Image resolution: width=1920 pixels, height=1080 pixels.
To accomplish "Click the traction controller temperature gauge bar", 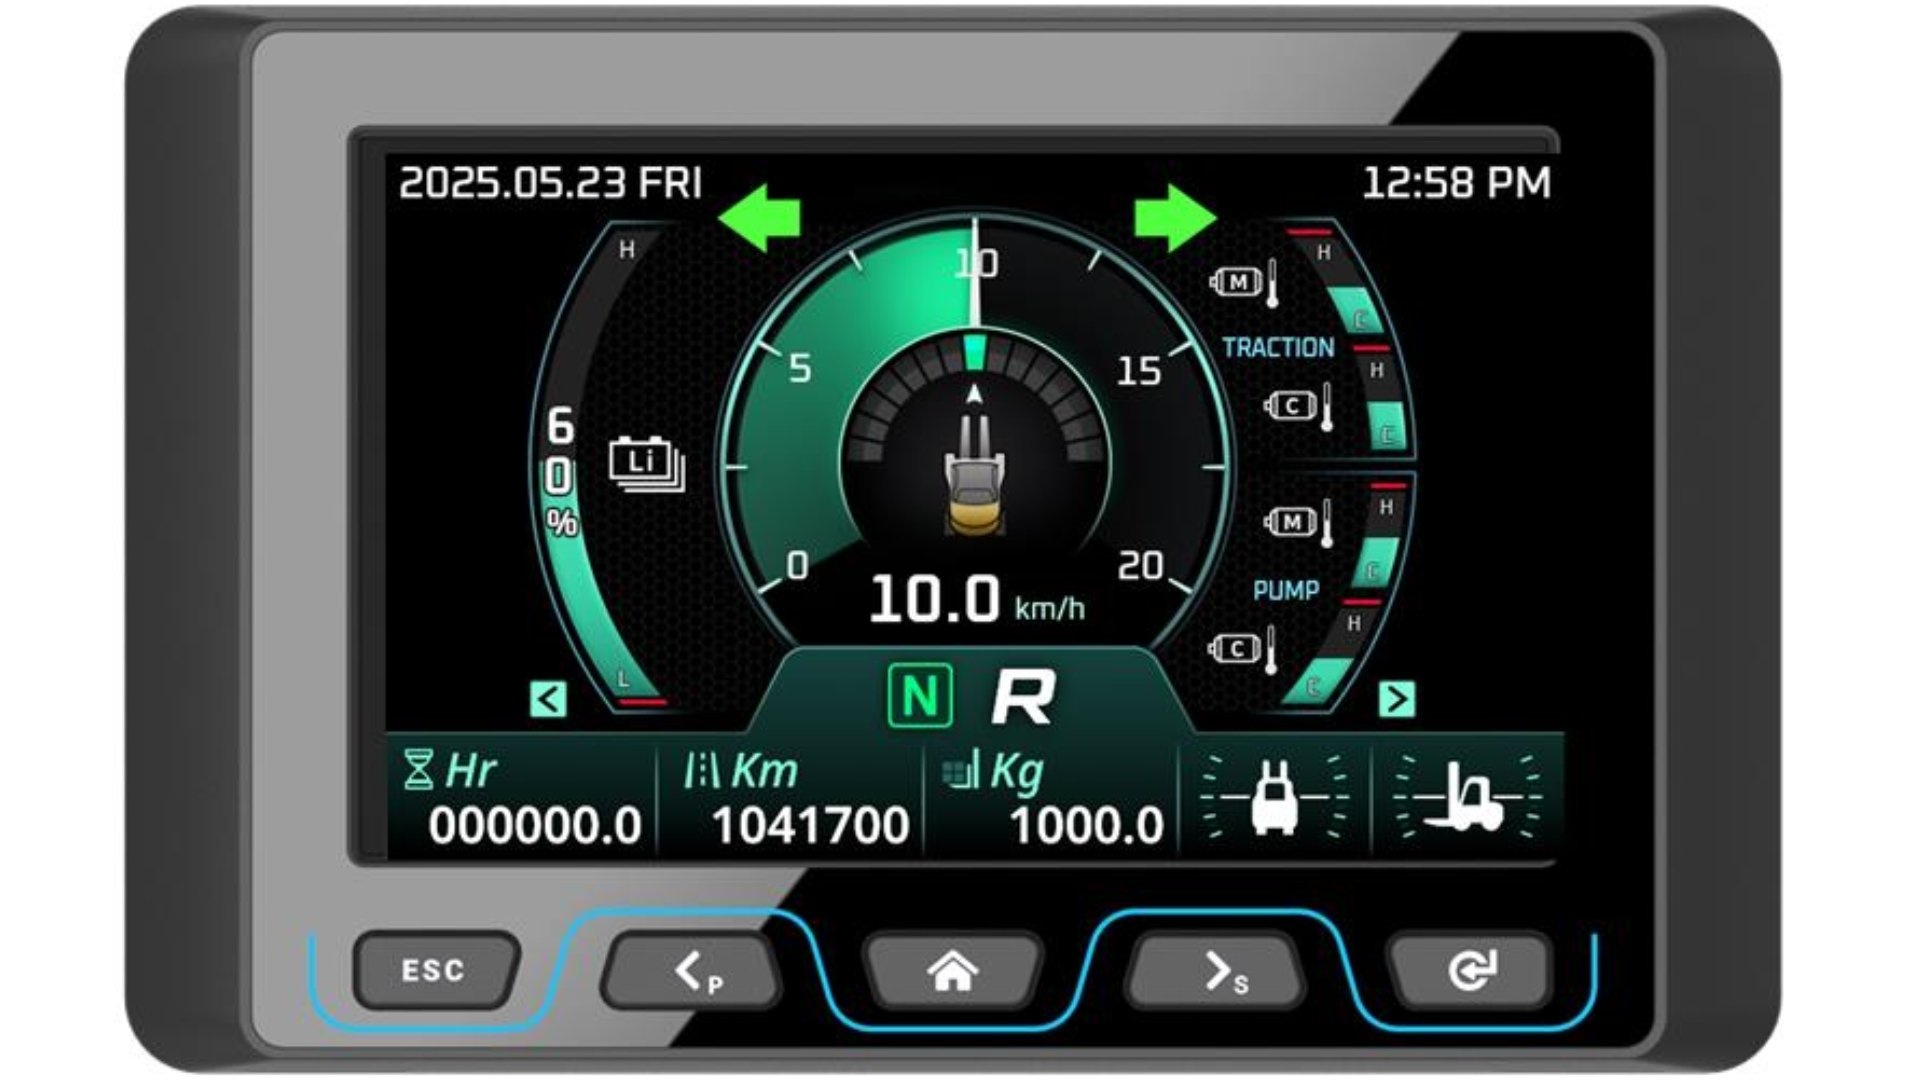I will coord(1385,400).
